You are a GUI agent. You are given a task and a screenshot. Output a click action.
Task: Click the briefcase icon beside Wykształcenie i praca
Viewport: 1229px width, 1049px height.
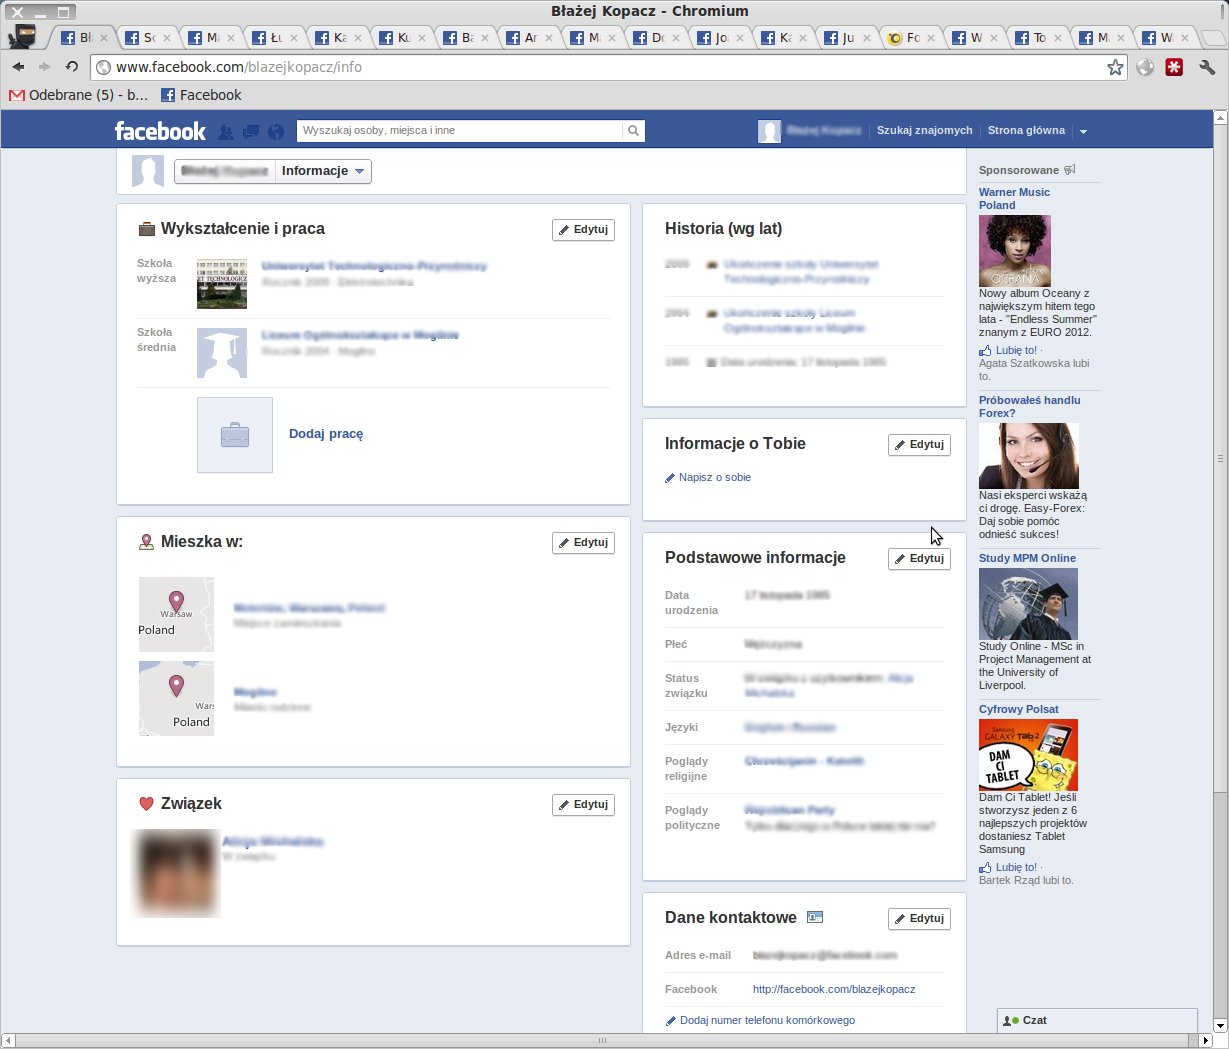click(146, 229)
